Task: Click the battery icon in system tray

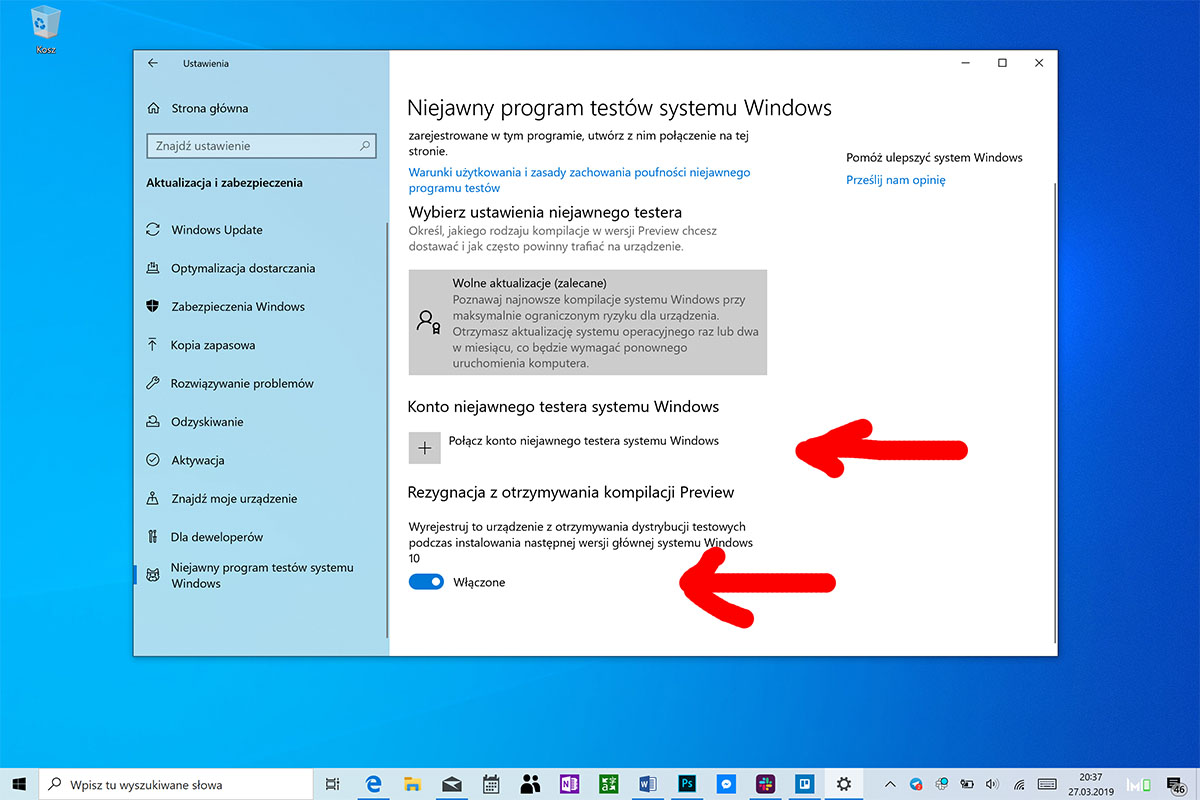Action: click(967, 785)
